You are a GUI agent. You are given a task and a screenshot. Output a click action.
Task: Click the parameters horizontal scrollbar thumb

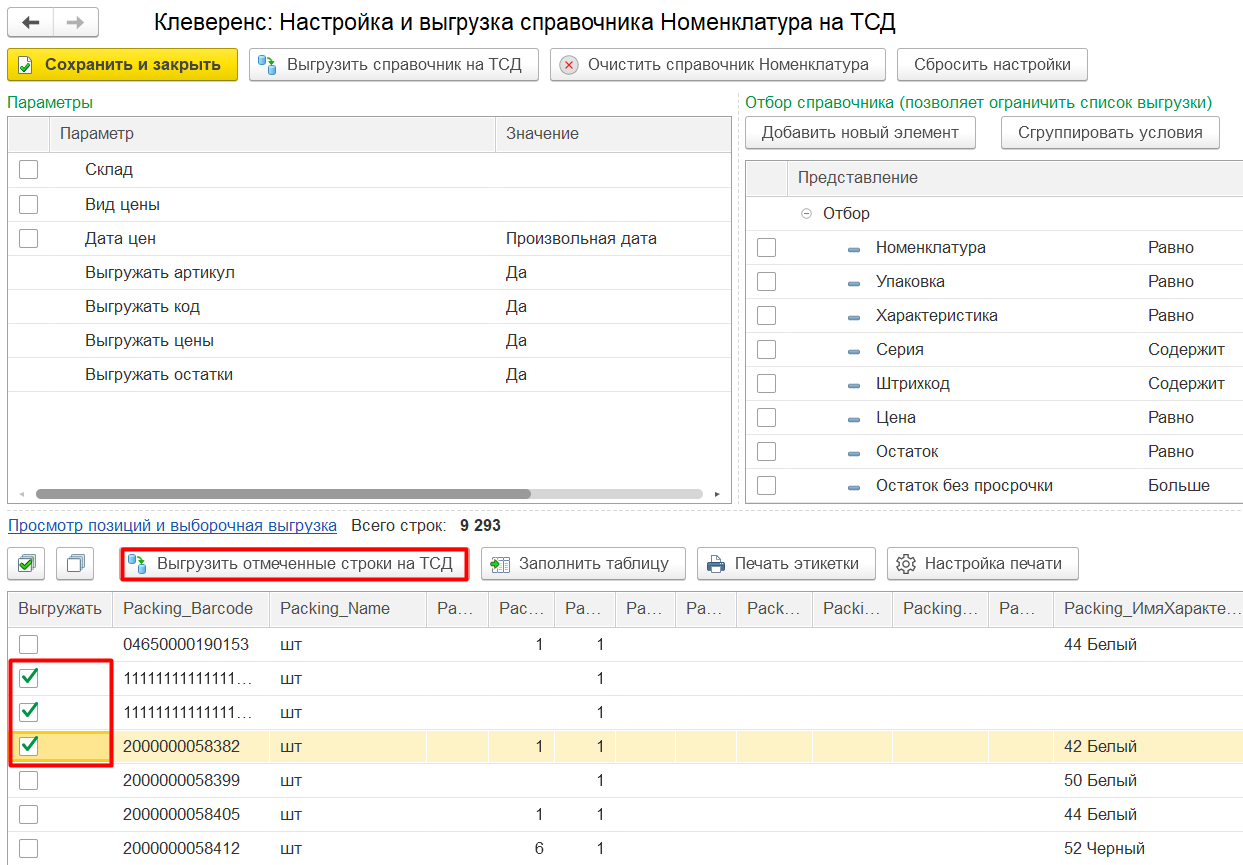click(x=283, y=494)
